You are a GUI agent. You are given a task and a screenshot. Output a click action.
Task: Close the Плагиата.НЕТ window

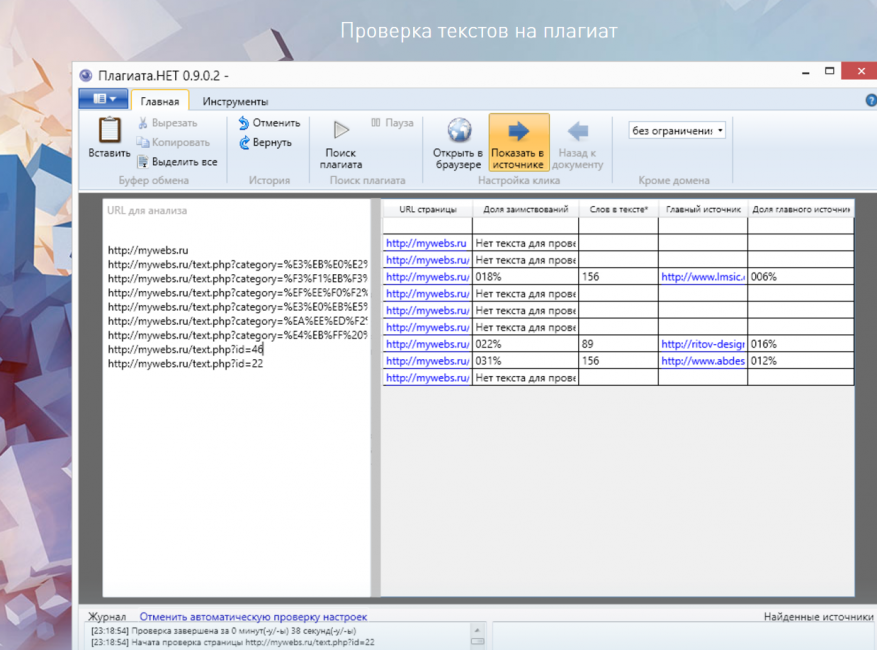click(x=861, y=71)
